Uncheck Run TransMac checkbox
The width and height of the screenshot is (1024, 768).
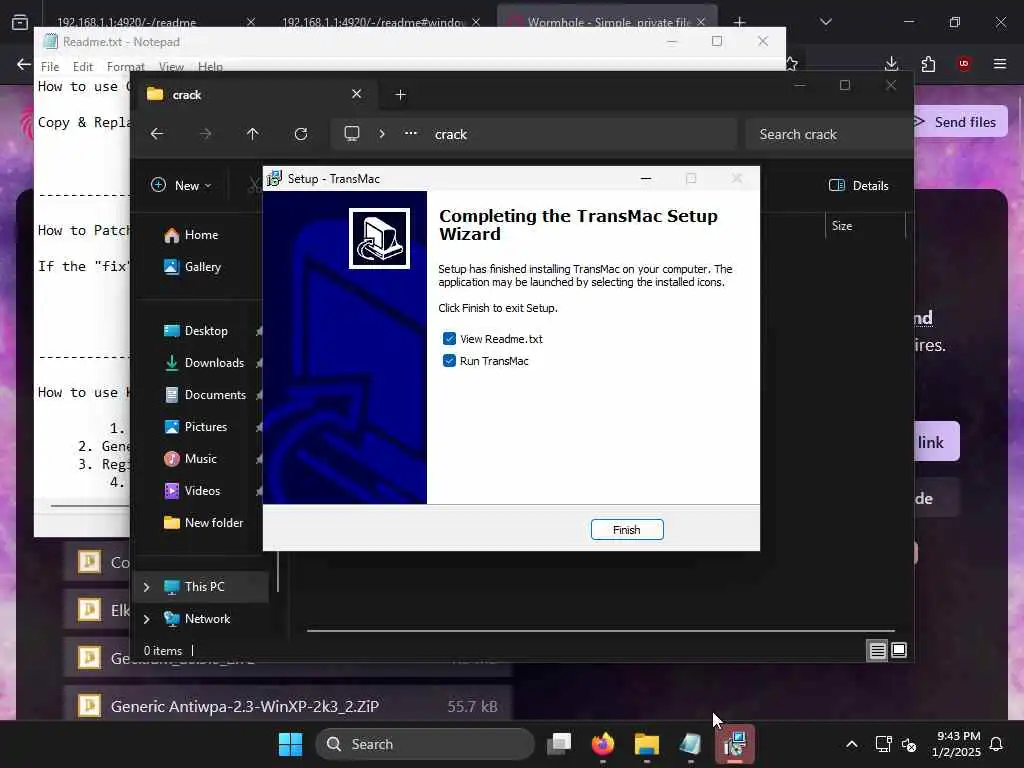pos(449,360)
